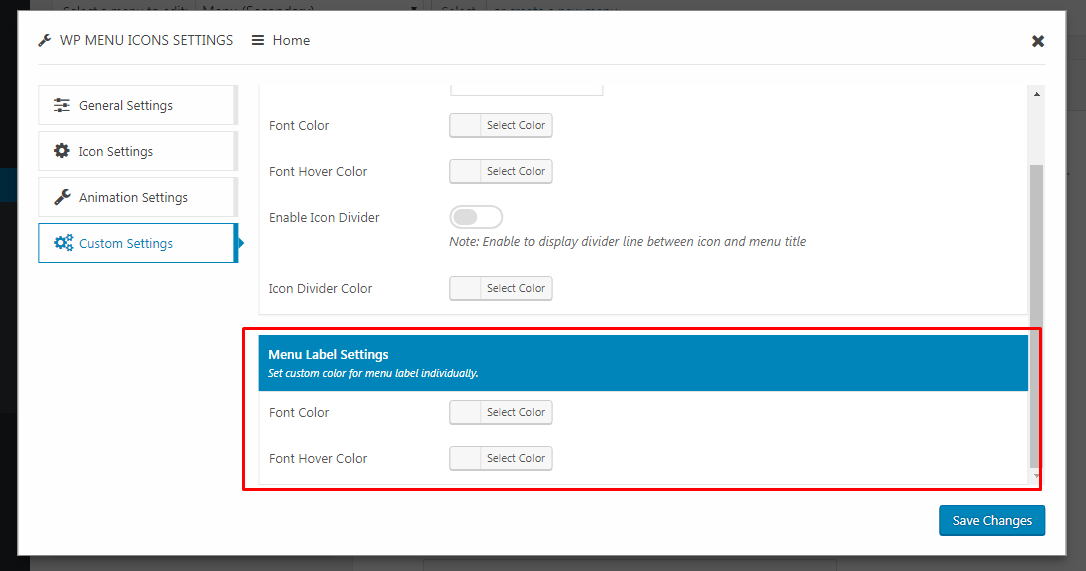The image size is (1086, 571).
Task: Click the upper Font Hover Color swatch preview
Action: (466, 172)
